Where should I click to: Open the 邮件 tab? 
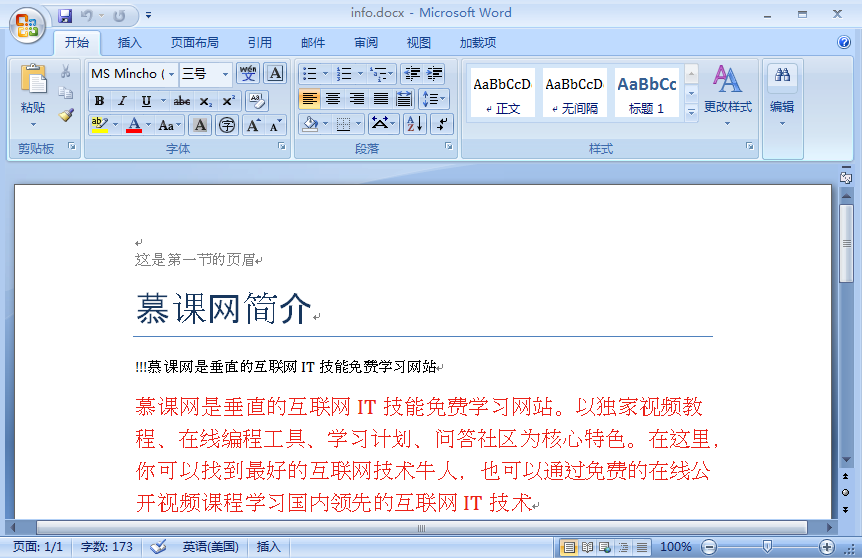(x=313, y=42)
